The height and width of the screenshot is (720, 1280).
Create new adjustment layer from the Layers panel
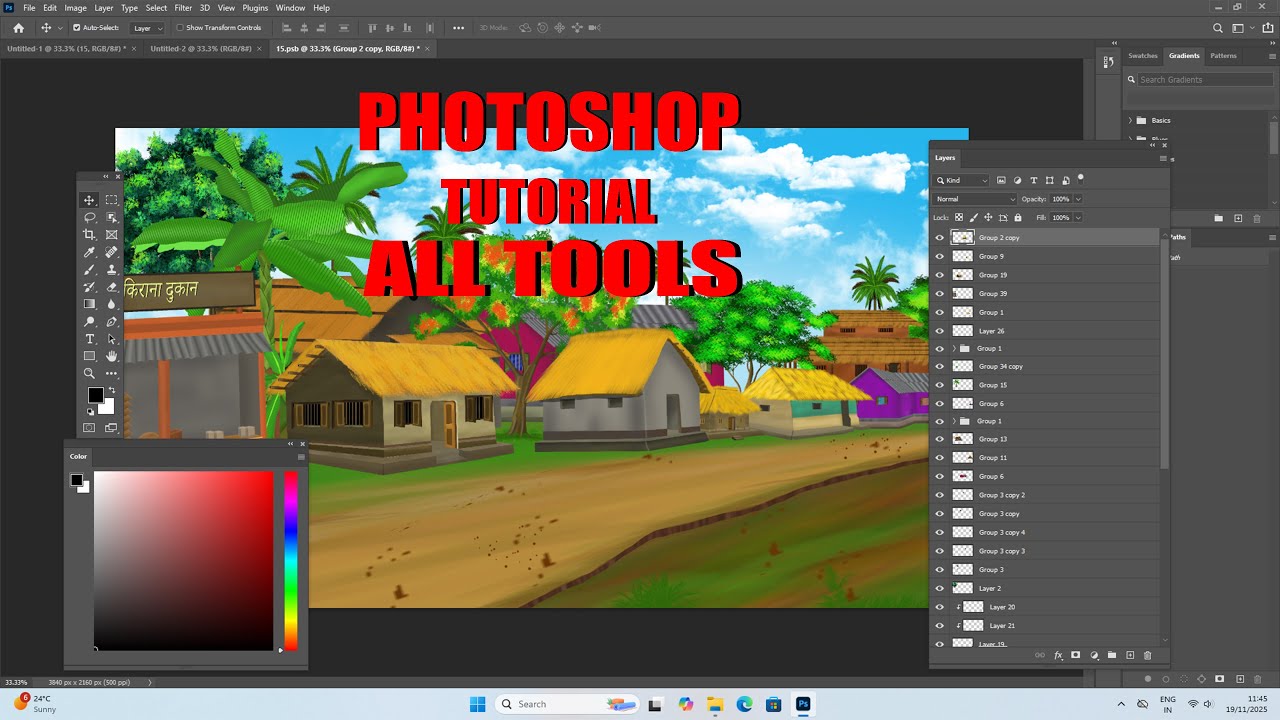click(1094, 655)
